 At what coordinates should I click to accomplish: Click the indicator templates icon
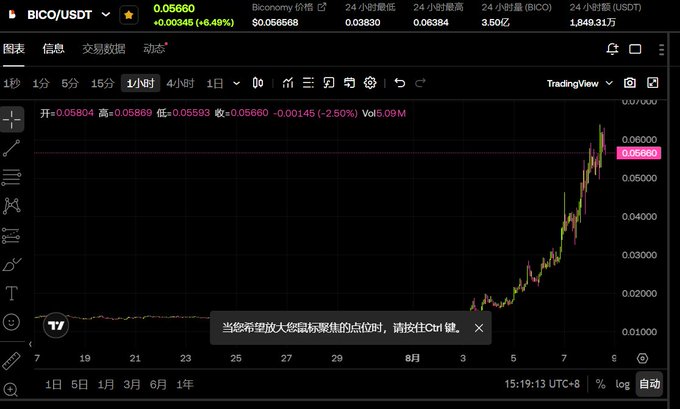[x=329, y=82]
